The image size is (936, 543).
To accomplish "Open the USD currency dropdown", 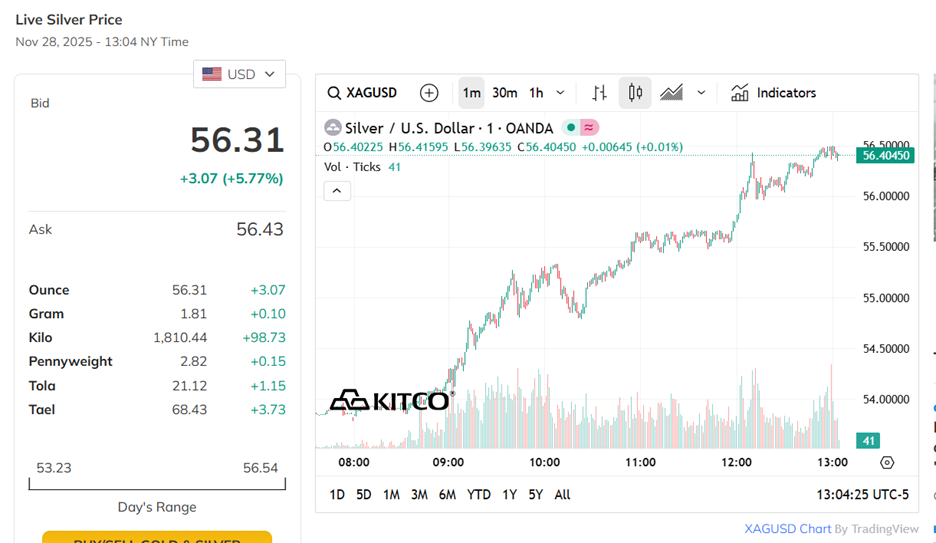I will coord(239,74).
